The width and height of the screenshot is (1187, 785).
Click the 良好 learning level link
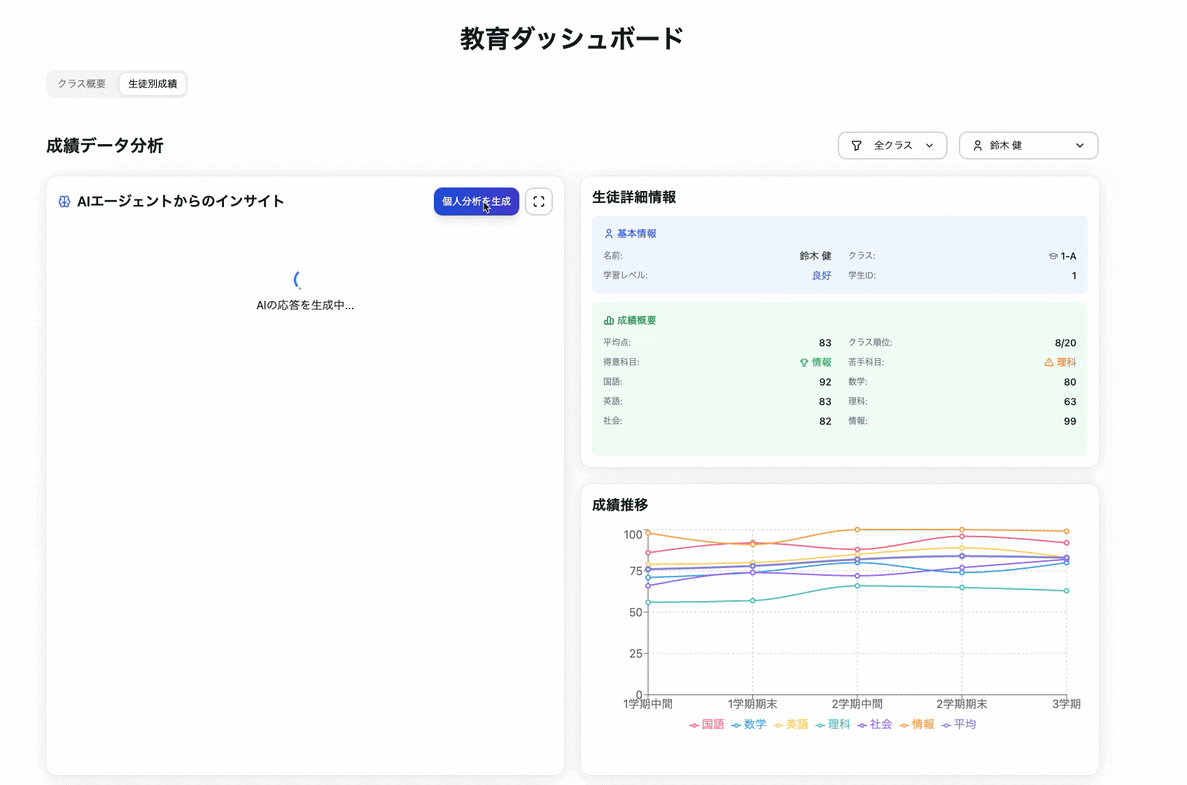coord(821,276)
